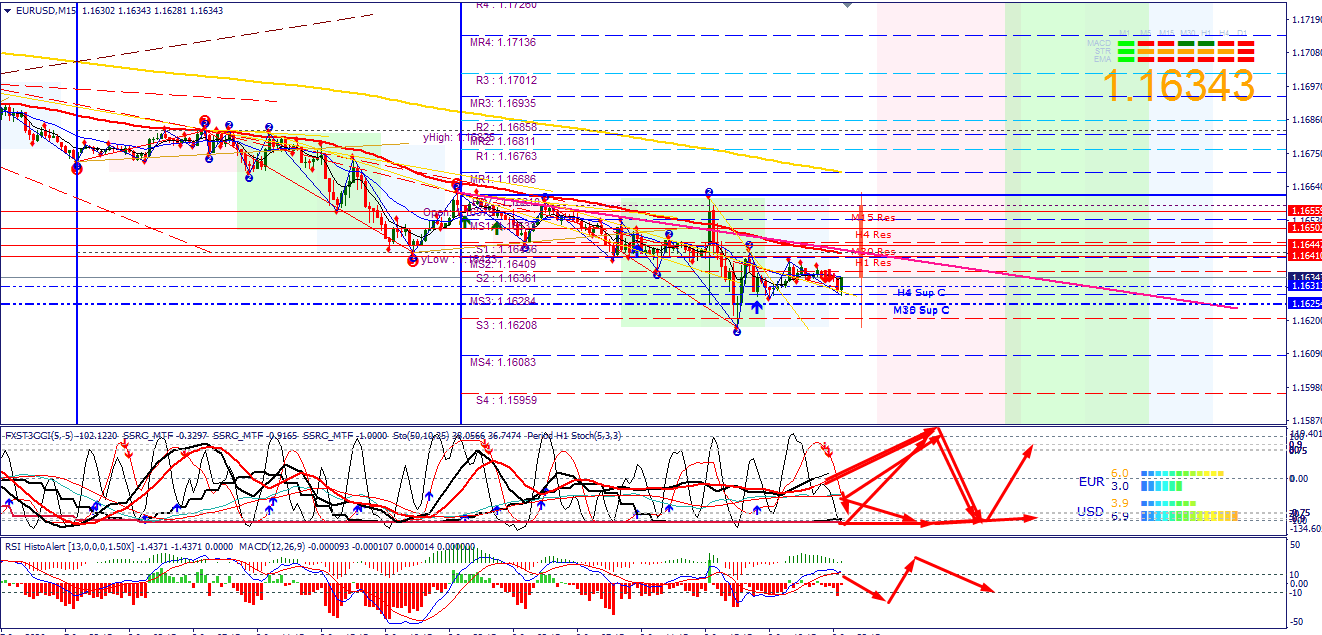Select the H4 Res resistance label

873,234
